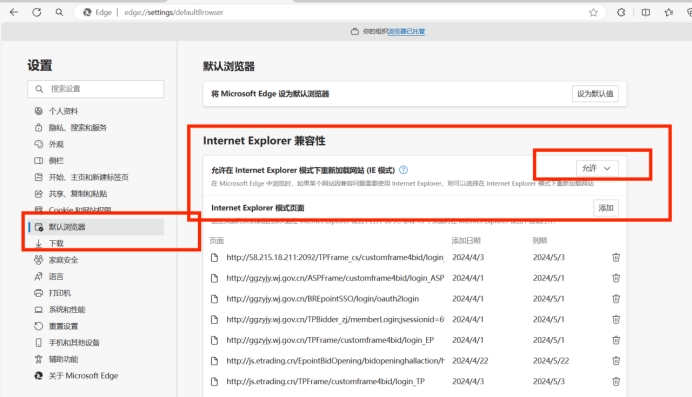Select 默认浏览器 in sidebar
Viewport: 692px width, 397px height.
[96, 227]
